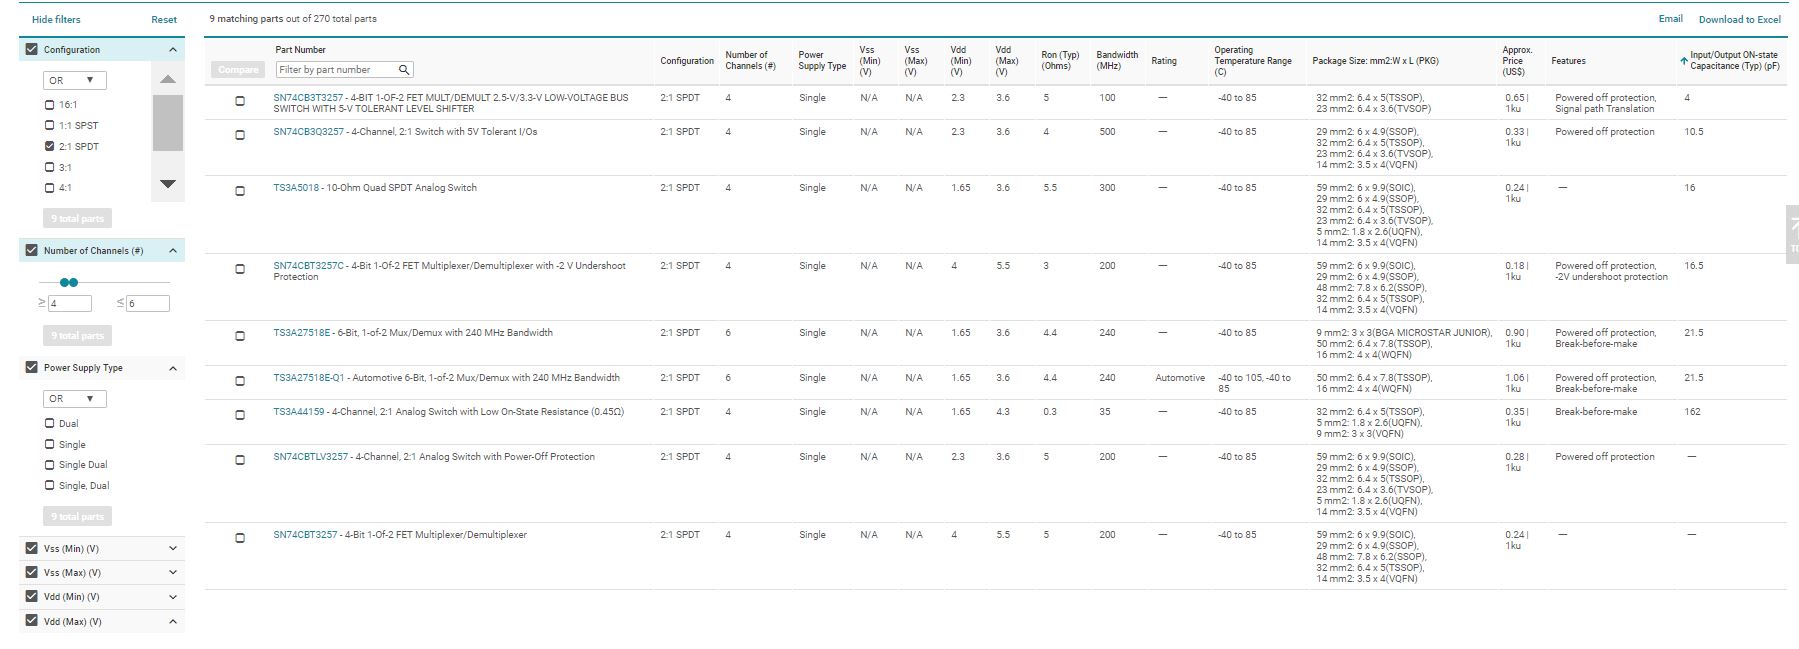
Task: Toggle the Configuration filter checkbox
Action: [x=32, y=49]
